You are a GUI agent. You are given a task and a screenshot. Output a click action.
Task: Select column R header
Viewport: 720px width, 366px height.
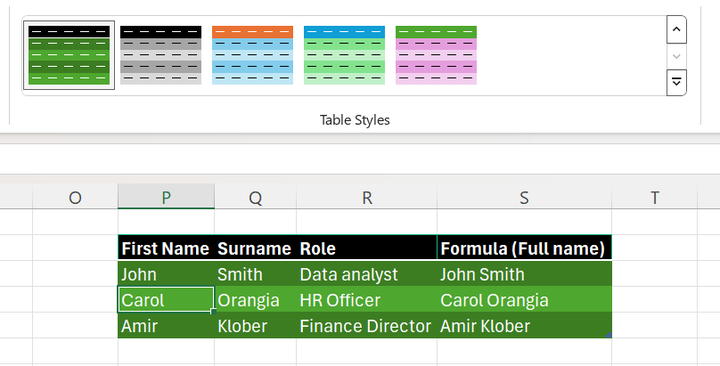point(367,197)
